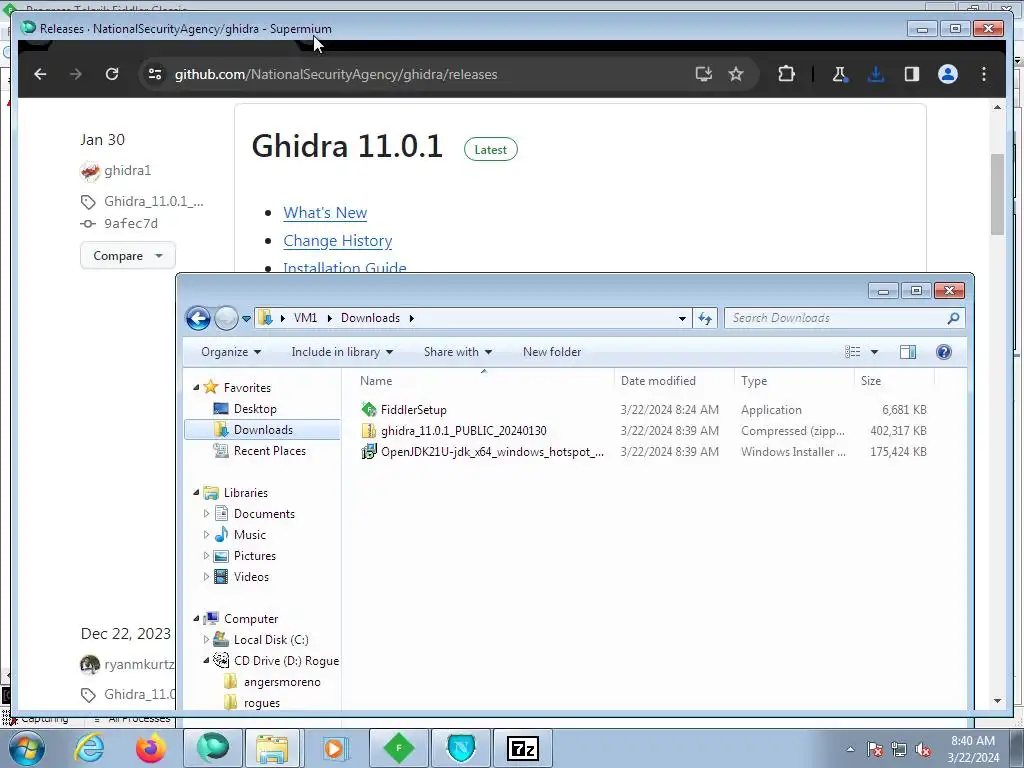Click the browser forward arrow
The height and width of the screenshot is (768, 1024).
(76, 74)
